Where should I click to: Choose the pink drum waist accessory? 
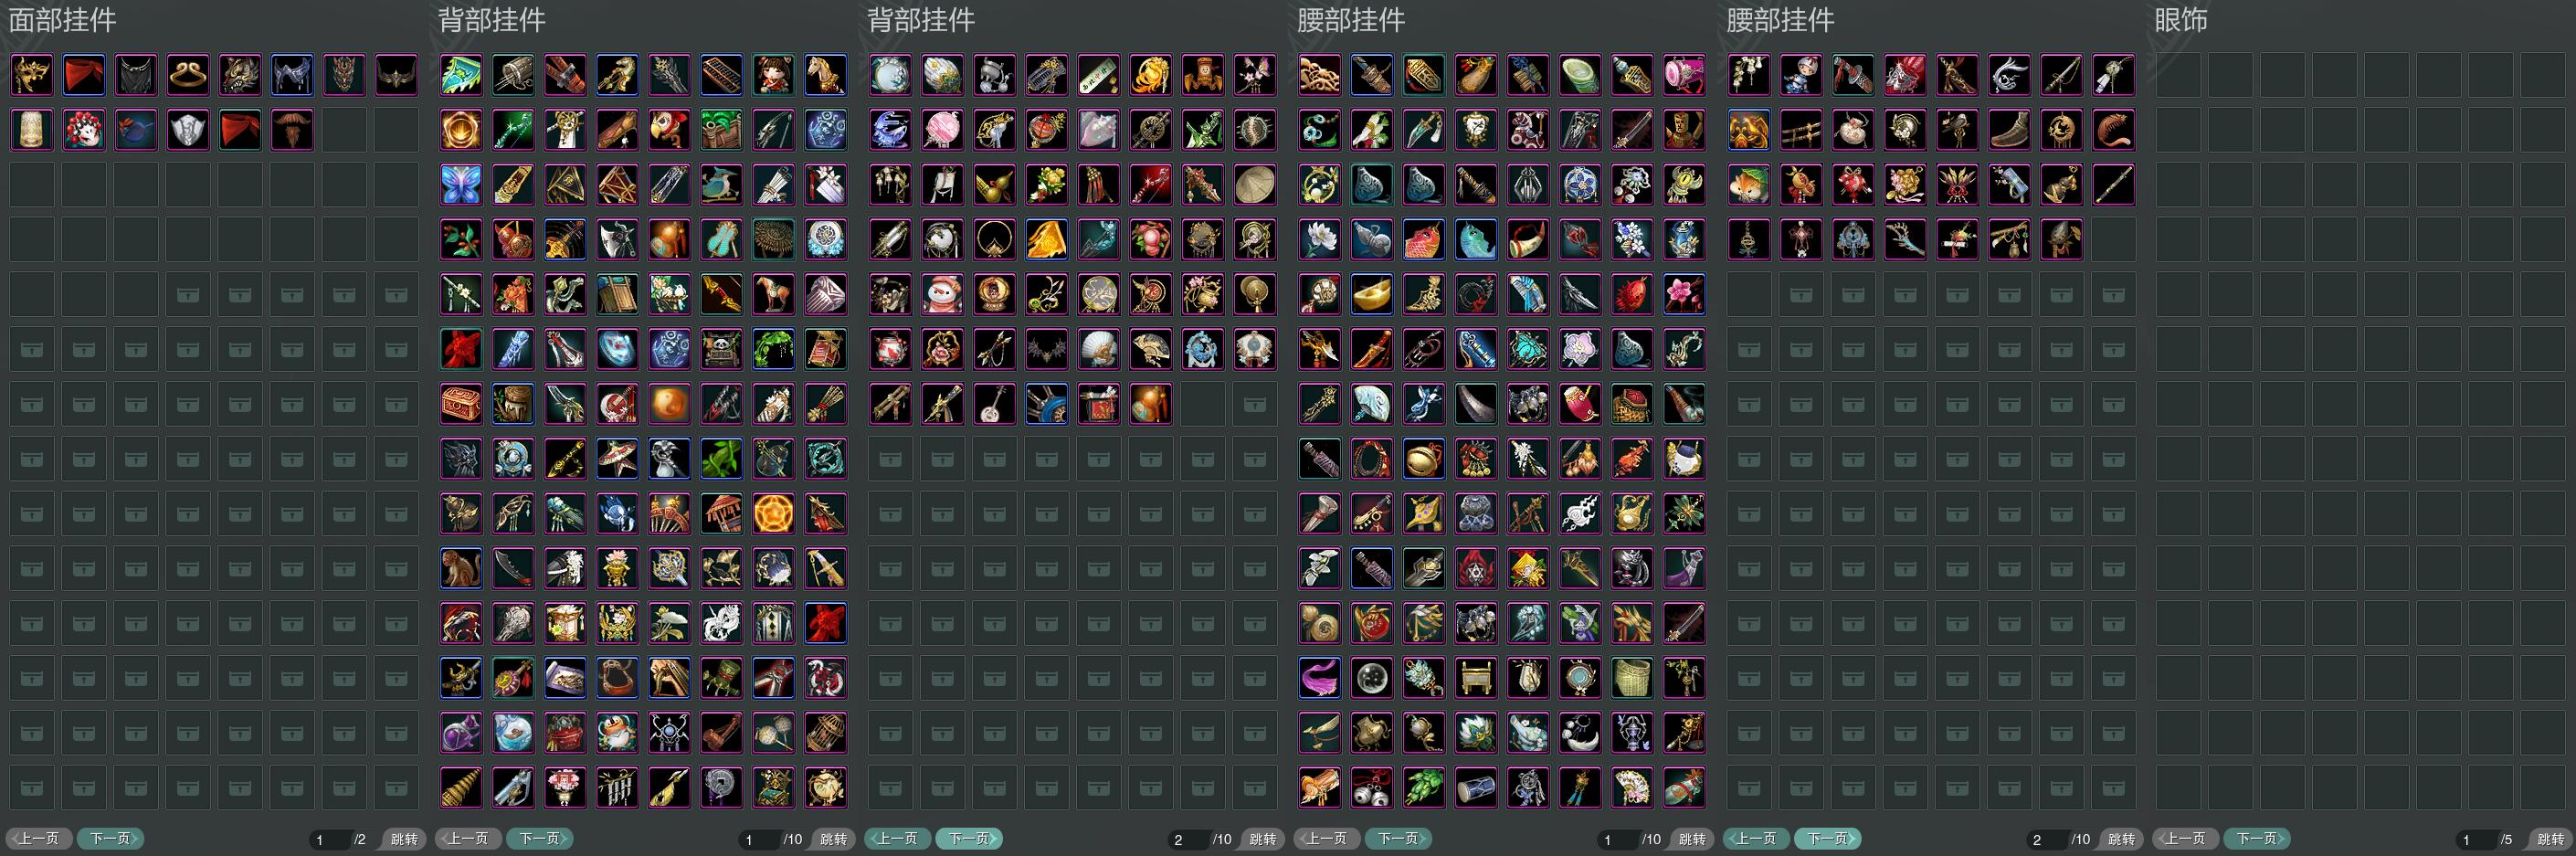[1684, 75]
